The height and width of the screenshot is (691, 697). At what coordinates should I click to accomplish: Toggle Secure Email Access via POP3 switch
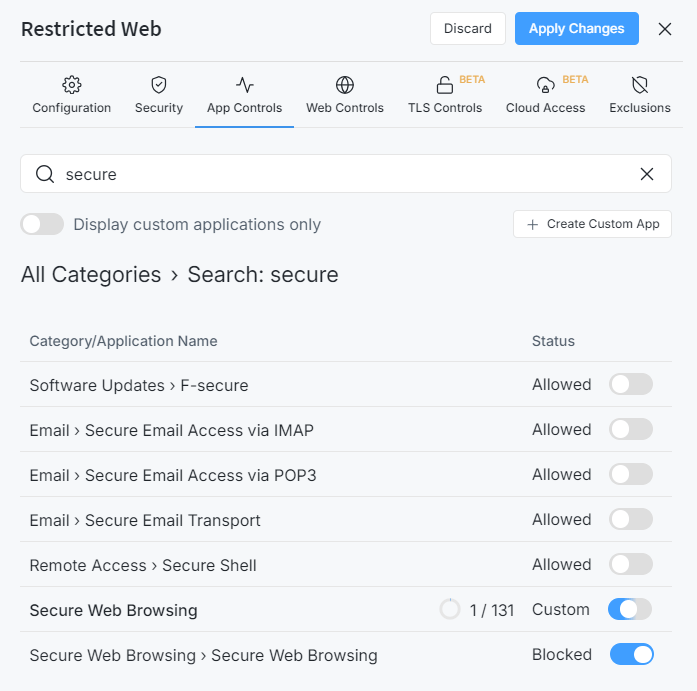631,474
